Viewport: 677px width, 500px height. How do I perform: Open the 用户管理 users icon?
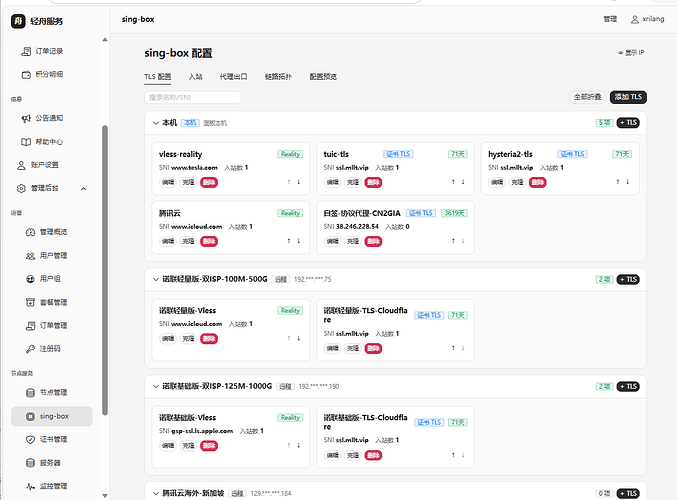(30, 256)
